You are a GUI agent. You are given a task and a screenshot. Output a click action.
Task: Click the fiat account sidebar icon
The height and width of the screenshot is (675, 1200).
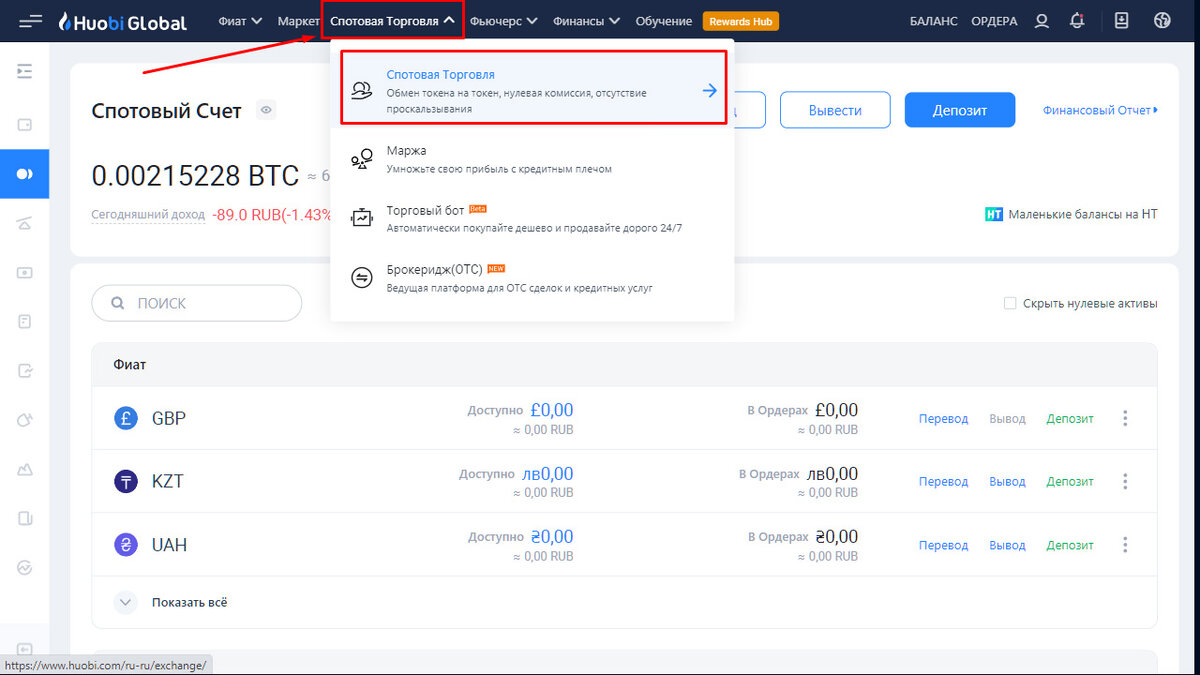click(x=25, y=272)
